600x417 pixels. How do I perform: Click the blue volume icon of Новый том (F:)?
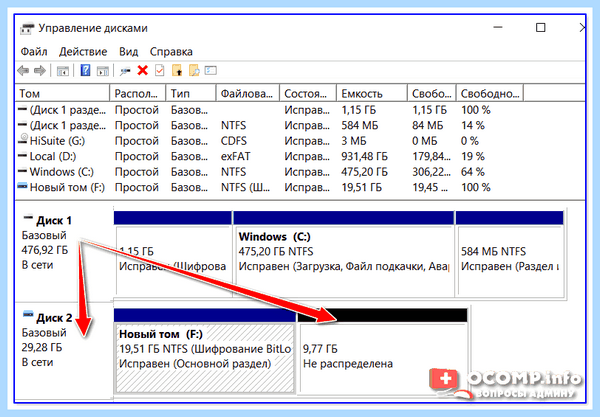tap(23, 186)
